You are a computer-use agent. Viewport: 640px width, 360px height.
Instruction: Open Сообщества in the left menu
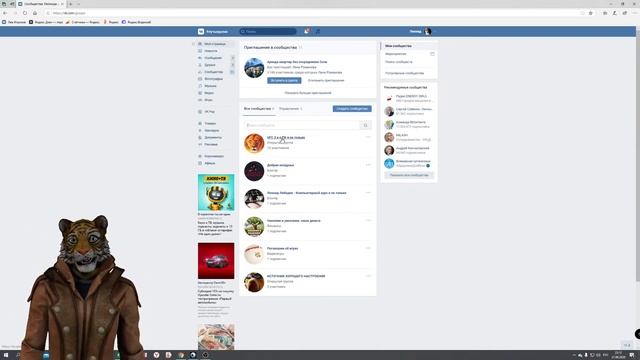click(214, 72)
